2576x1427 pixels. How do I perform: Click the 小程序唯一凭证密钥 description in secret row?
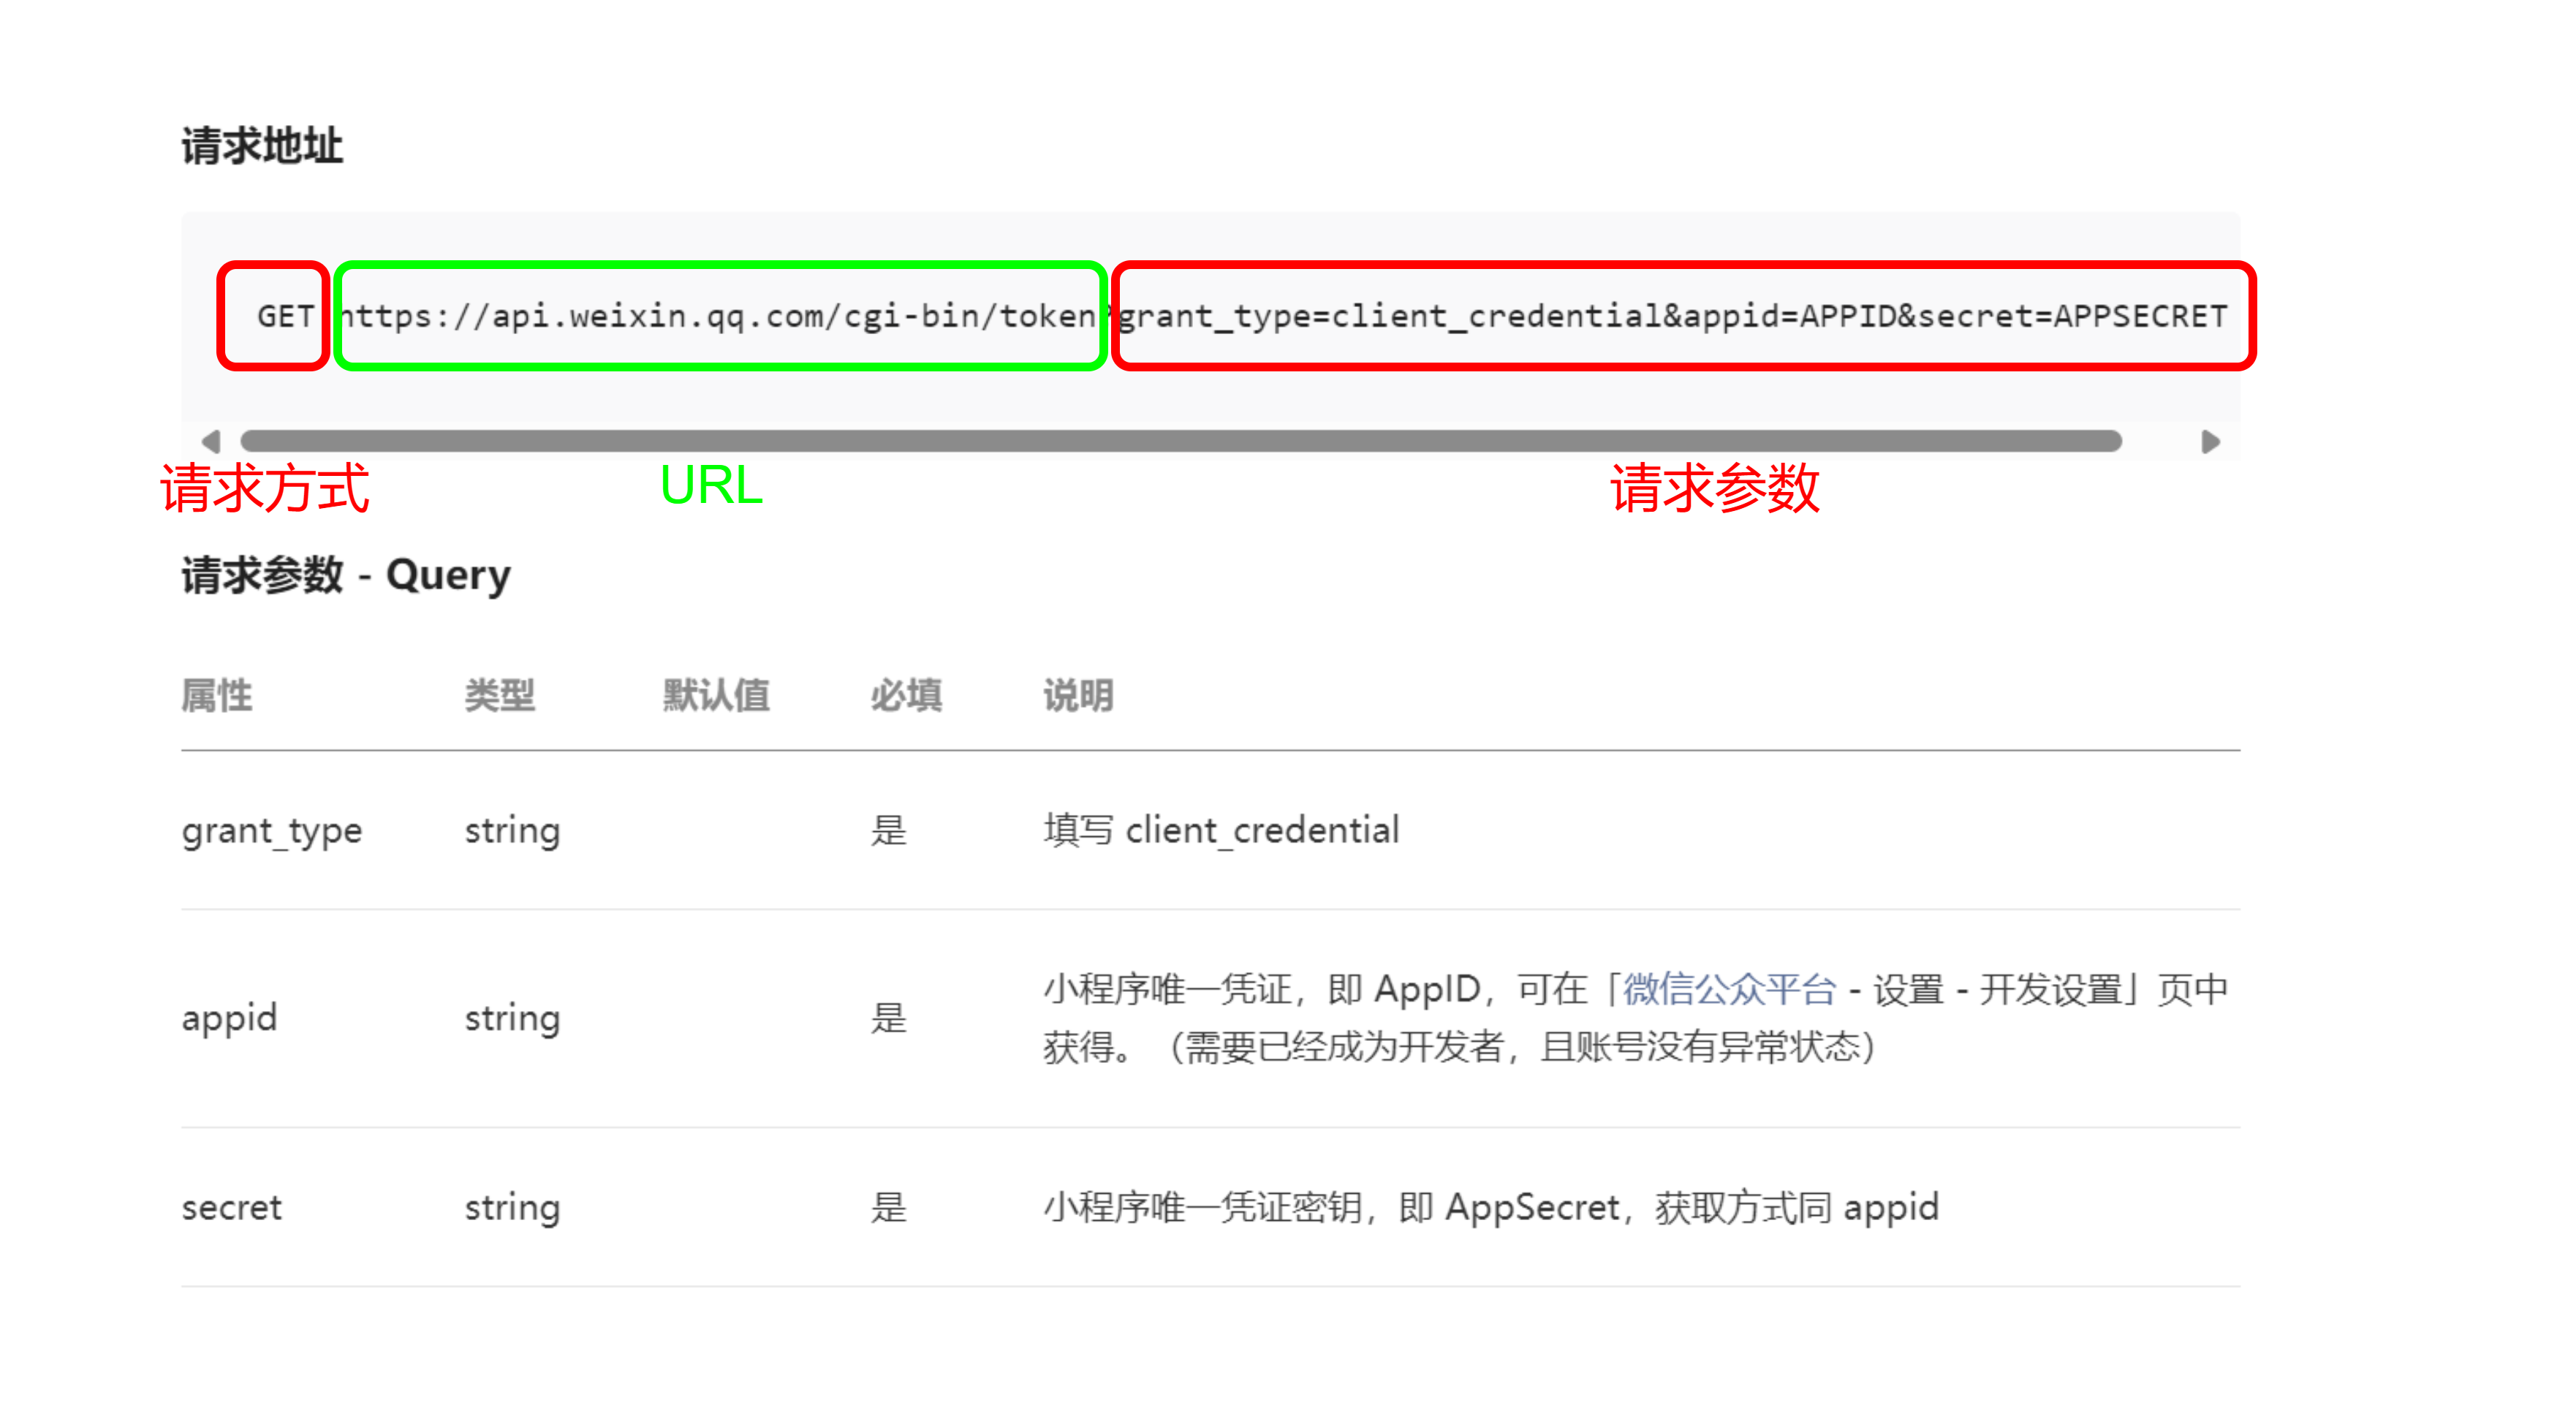[x=1491, y=1207]
